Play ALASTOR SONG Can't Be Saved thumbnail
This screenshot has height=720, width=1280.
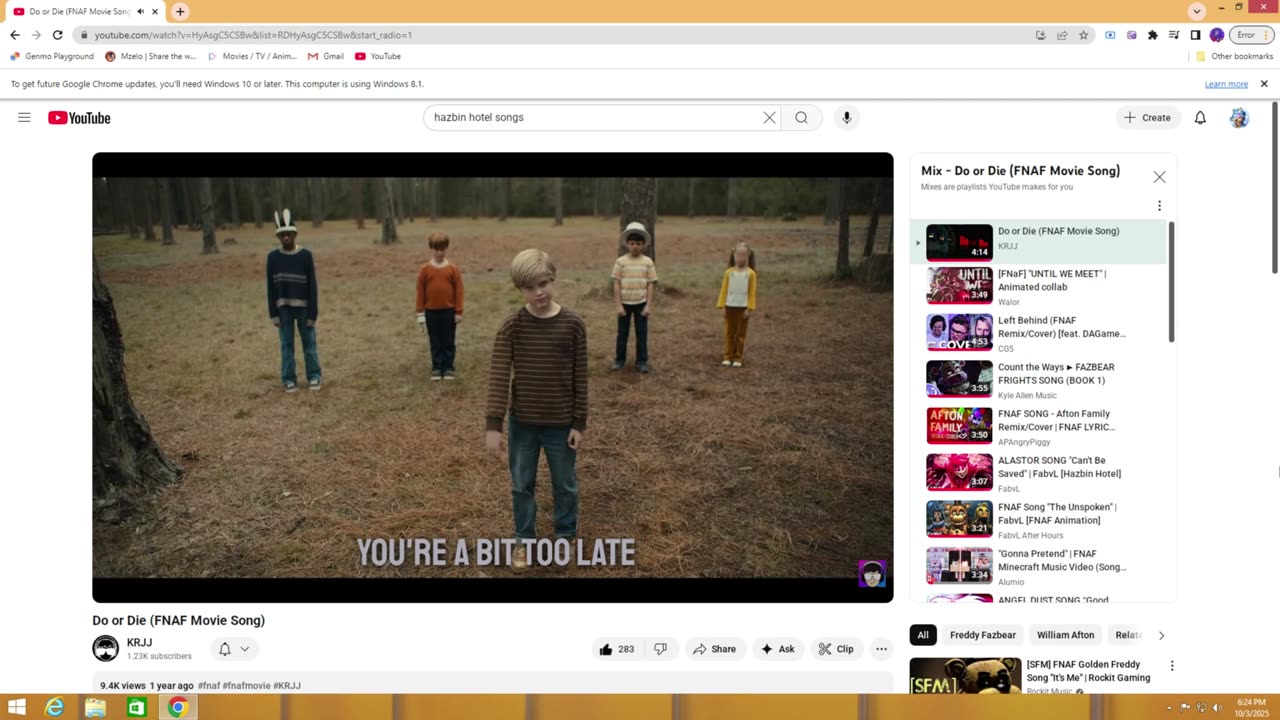(959, 472)
